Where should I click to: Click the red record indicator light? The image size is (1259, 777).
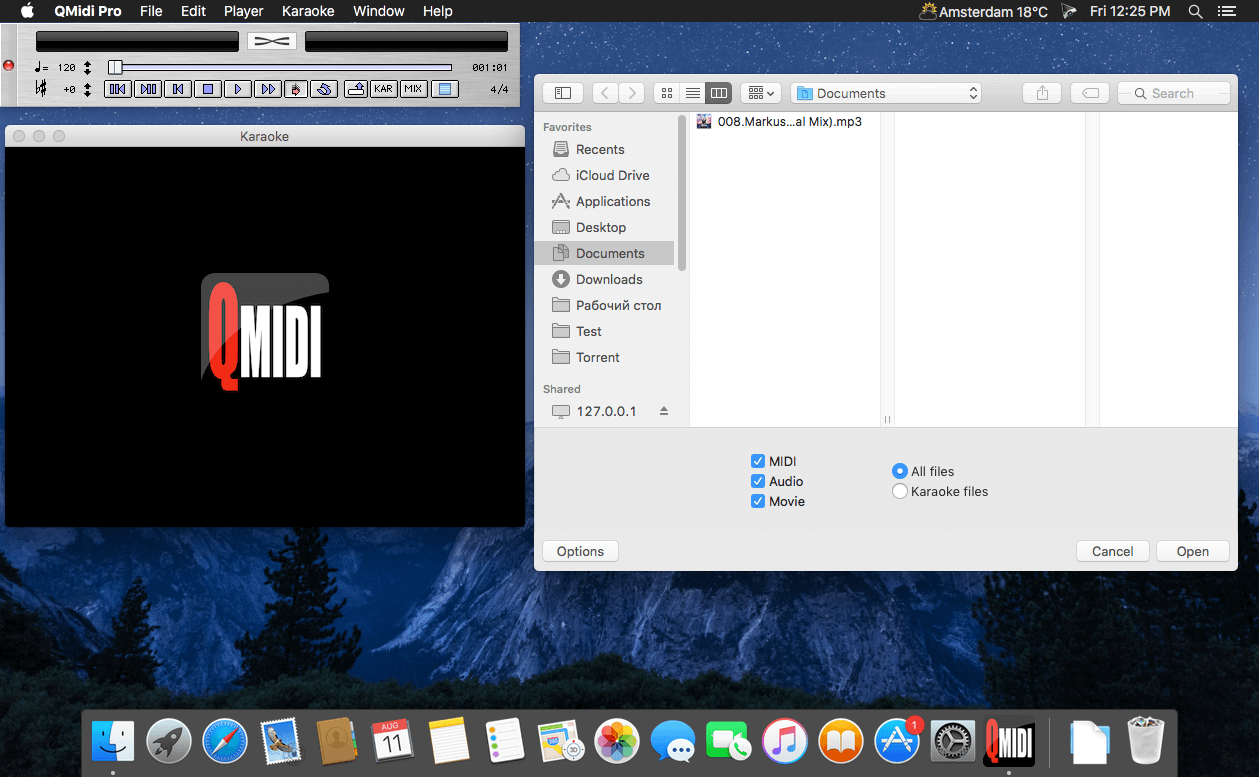click(x=9, y=66)
